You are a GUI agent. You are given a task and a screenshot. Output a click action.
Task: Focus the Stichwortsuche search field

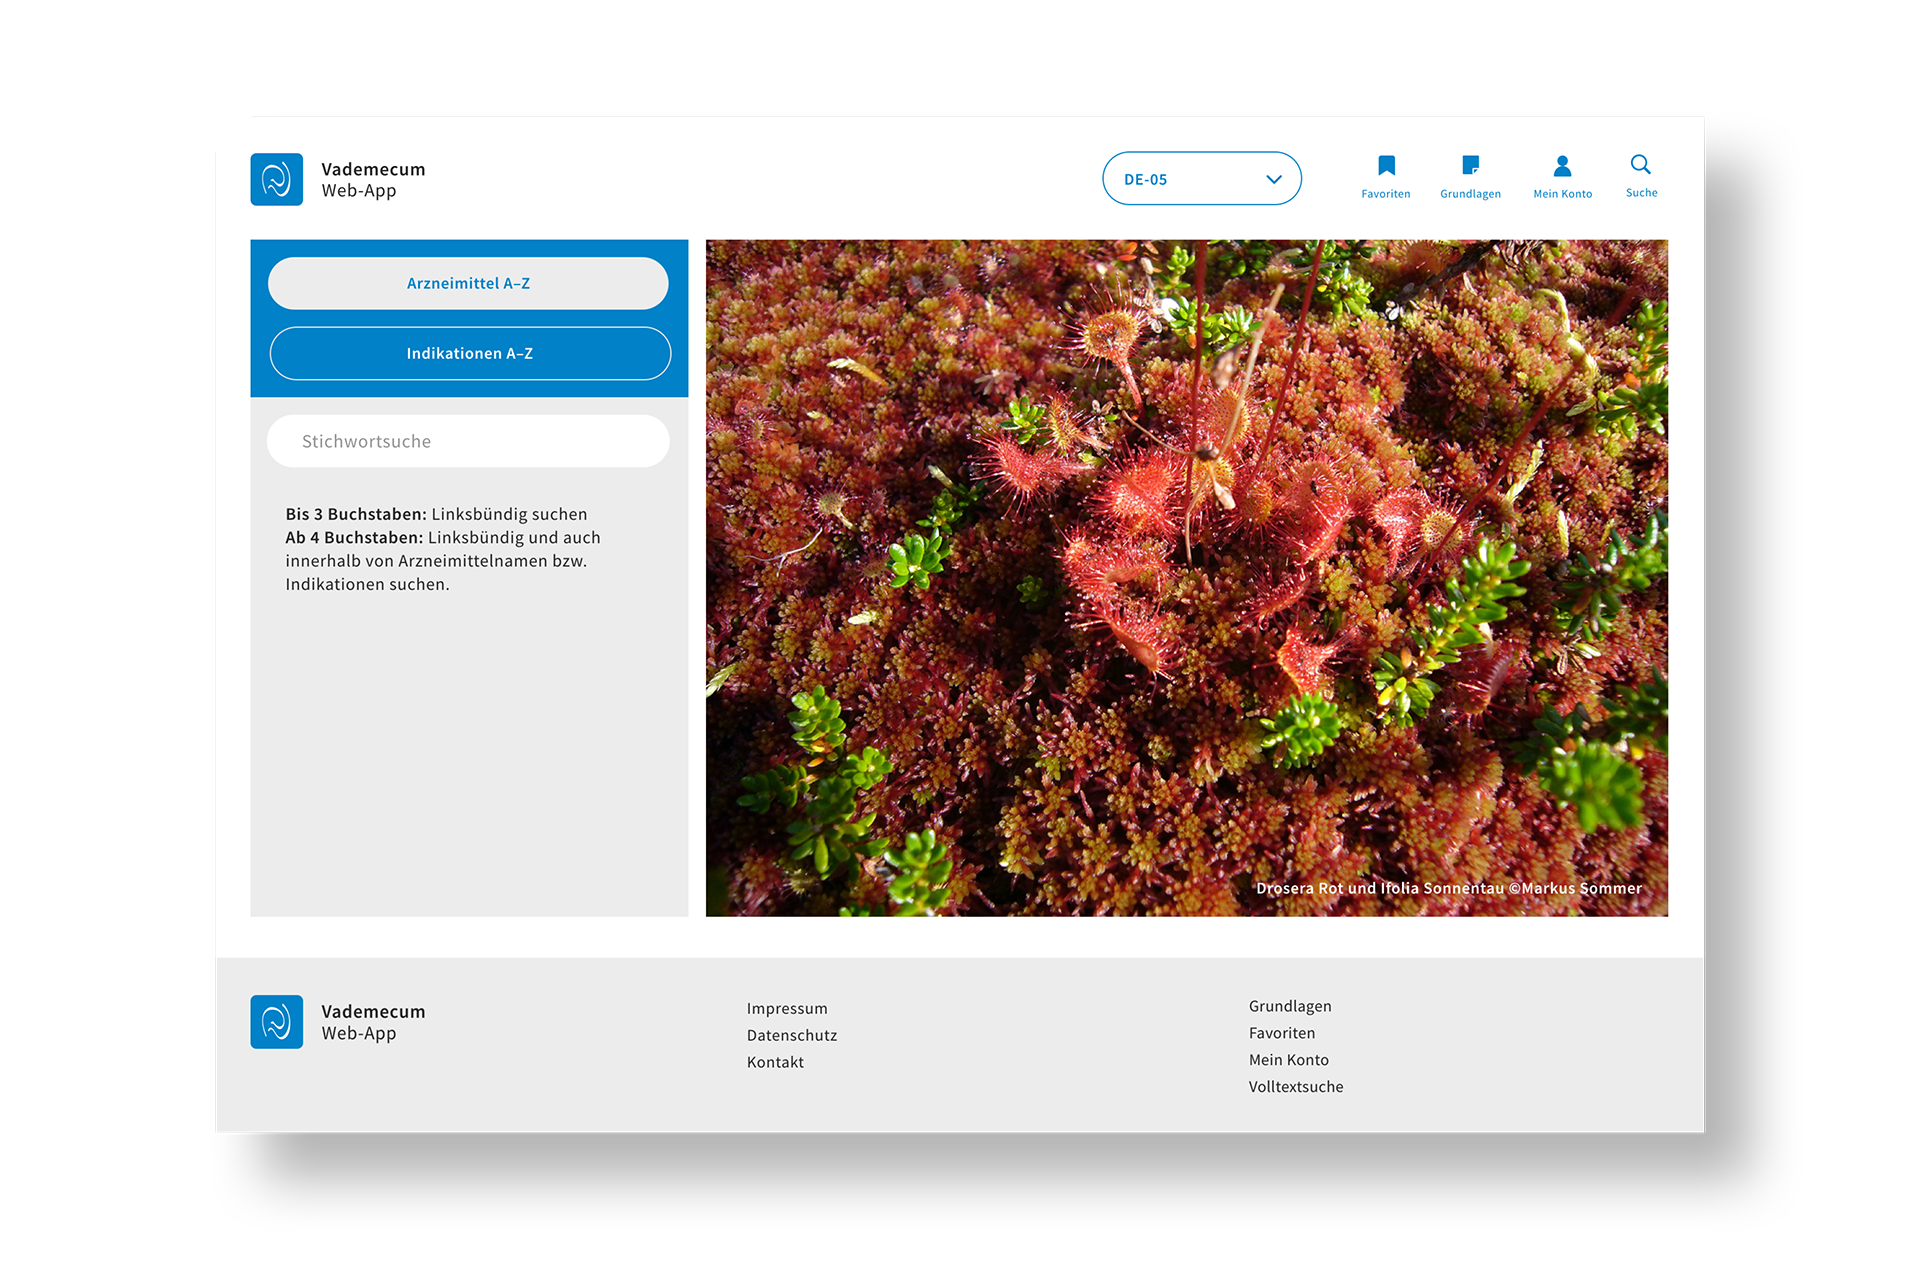click(x=468, y=442)
